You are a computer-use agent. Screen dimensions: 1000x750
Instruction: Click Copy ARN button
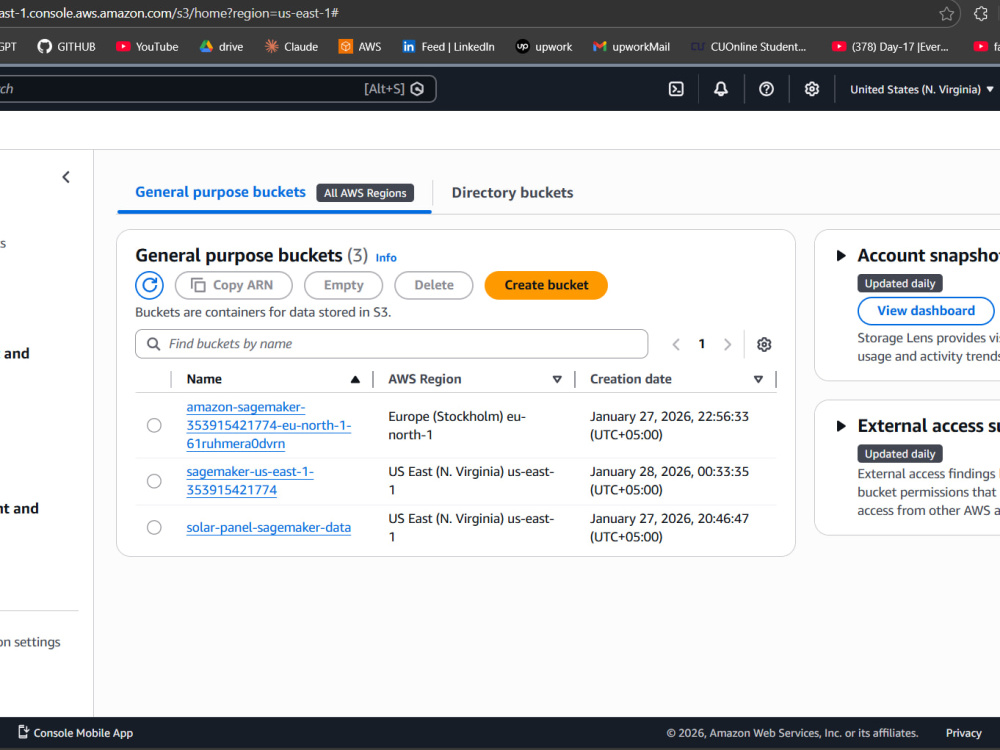tap(233, 285)
